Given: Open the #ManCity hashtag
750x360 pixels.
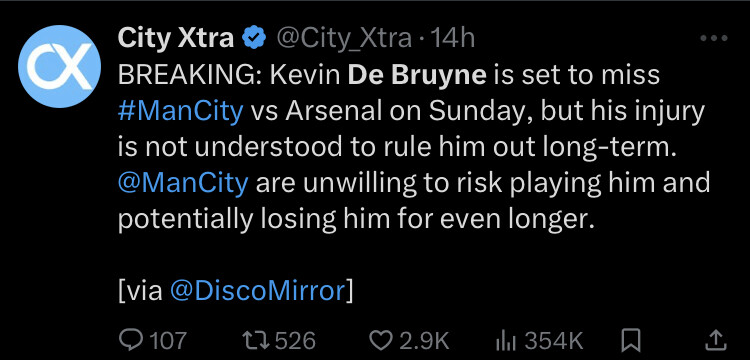Looking at the screenshot, I should pyautogui.click(x=180, y=111).
